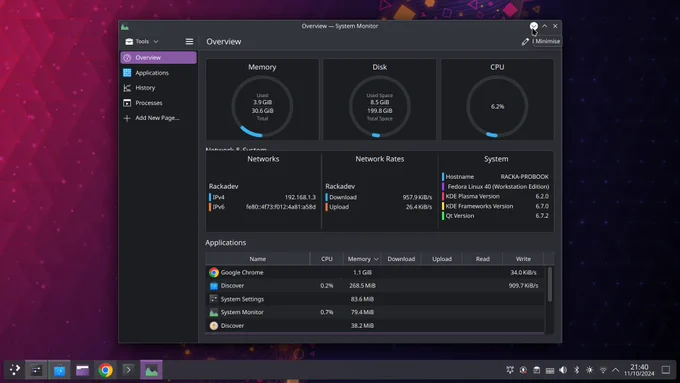Open the Processes page in the sidebar
Viewport: 680px width, 383px height.
pyautogui.click(x=158, y=103)
